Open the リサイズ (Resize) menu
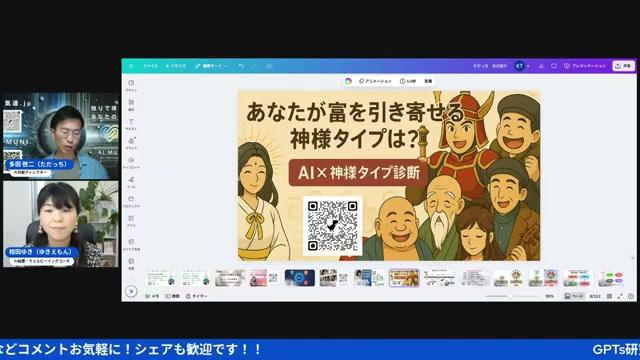Viewport: 640px width, 360px height. [x=176, y=66]
